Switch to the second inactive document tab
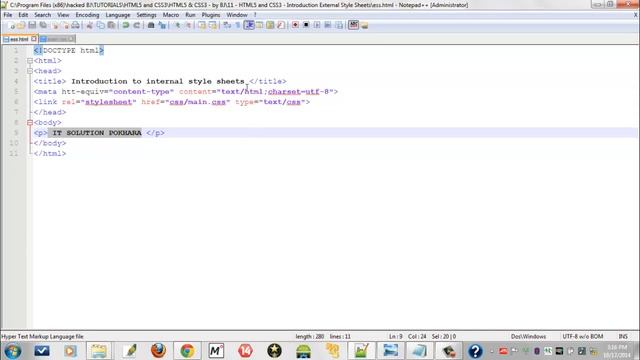This screenshot has height=360, width=640. [57, 39]
